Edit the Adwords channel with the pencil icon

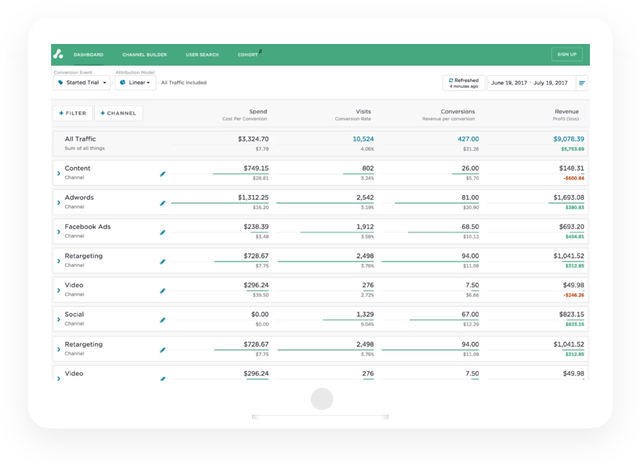163,203
